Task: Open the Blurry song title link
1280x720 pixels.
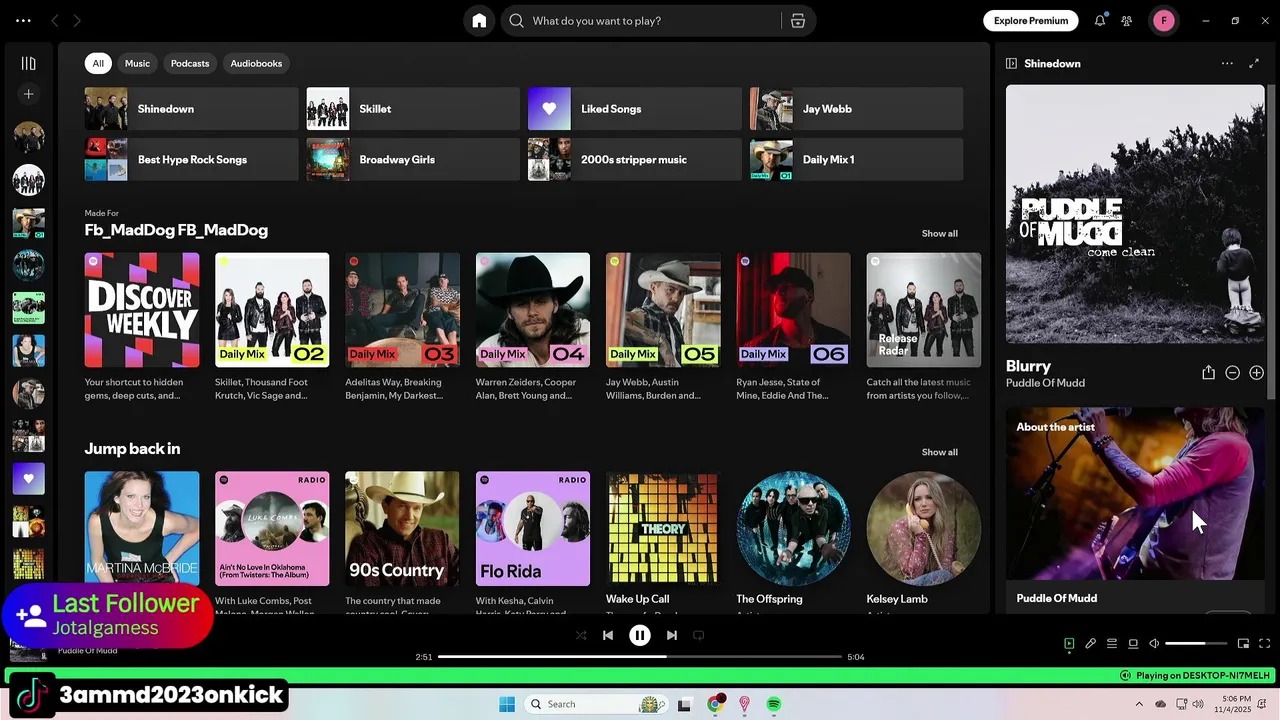Action: click(x=1028, y=366)
